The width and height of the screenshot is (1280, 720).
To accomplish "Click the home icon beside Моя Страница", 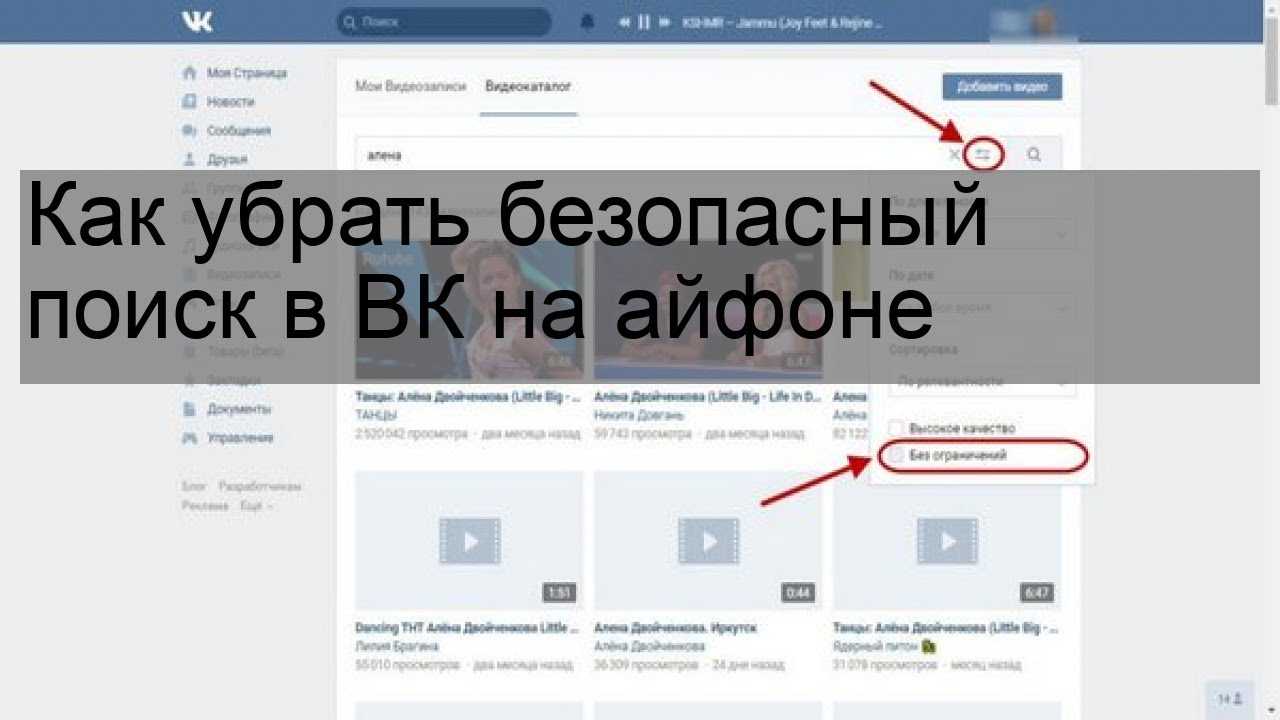I will tap(189, 73).
